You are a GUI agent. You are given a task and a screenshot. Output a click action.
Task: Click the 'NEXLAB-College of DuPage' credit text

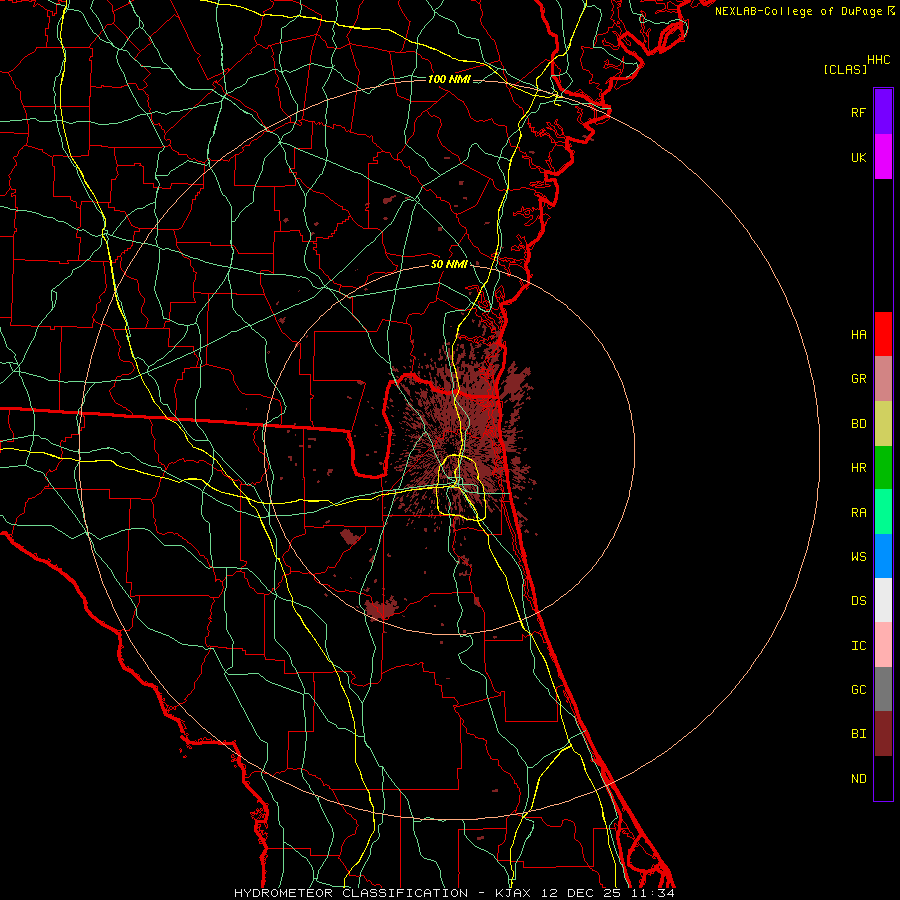798,11
